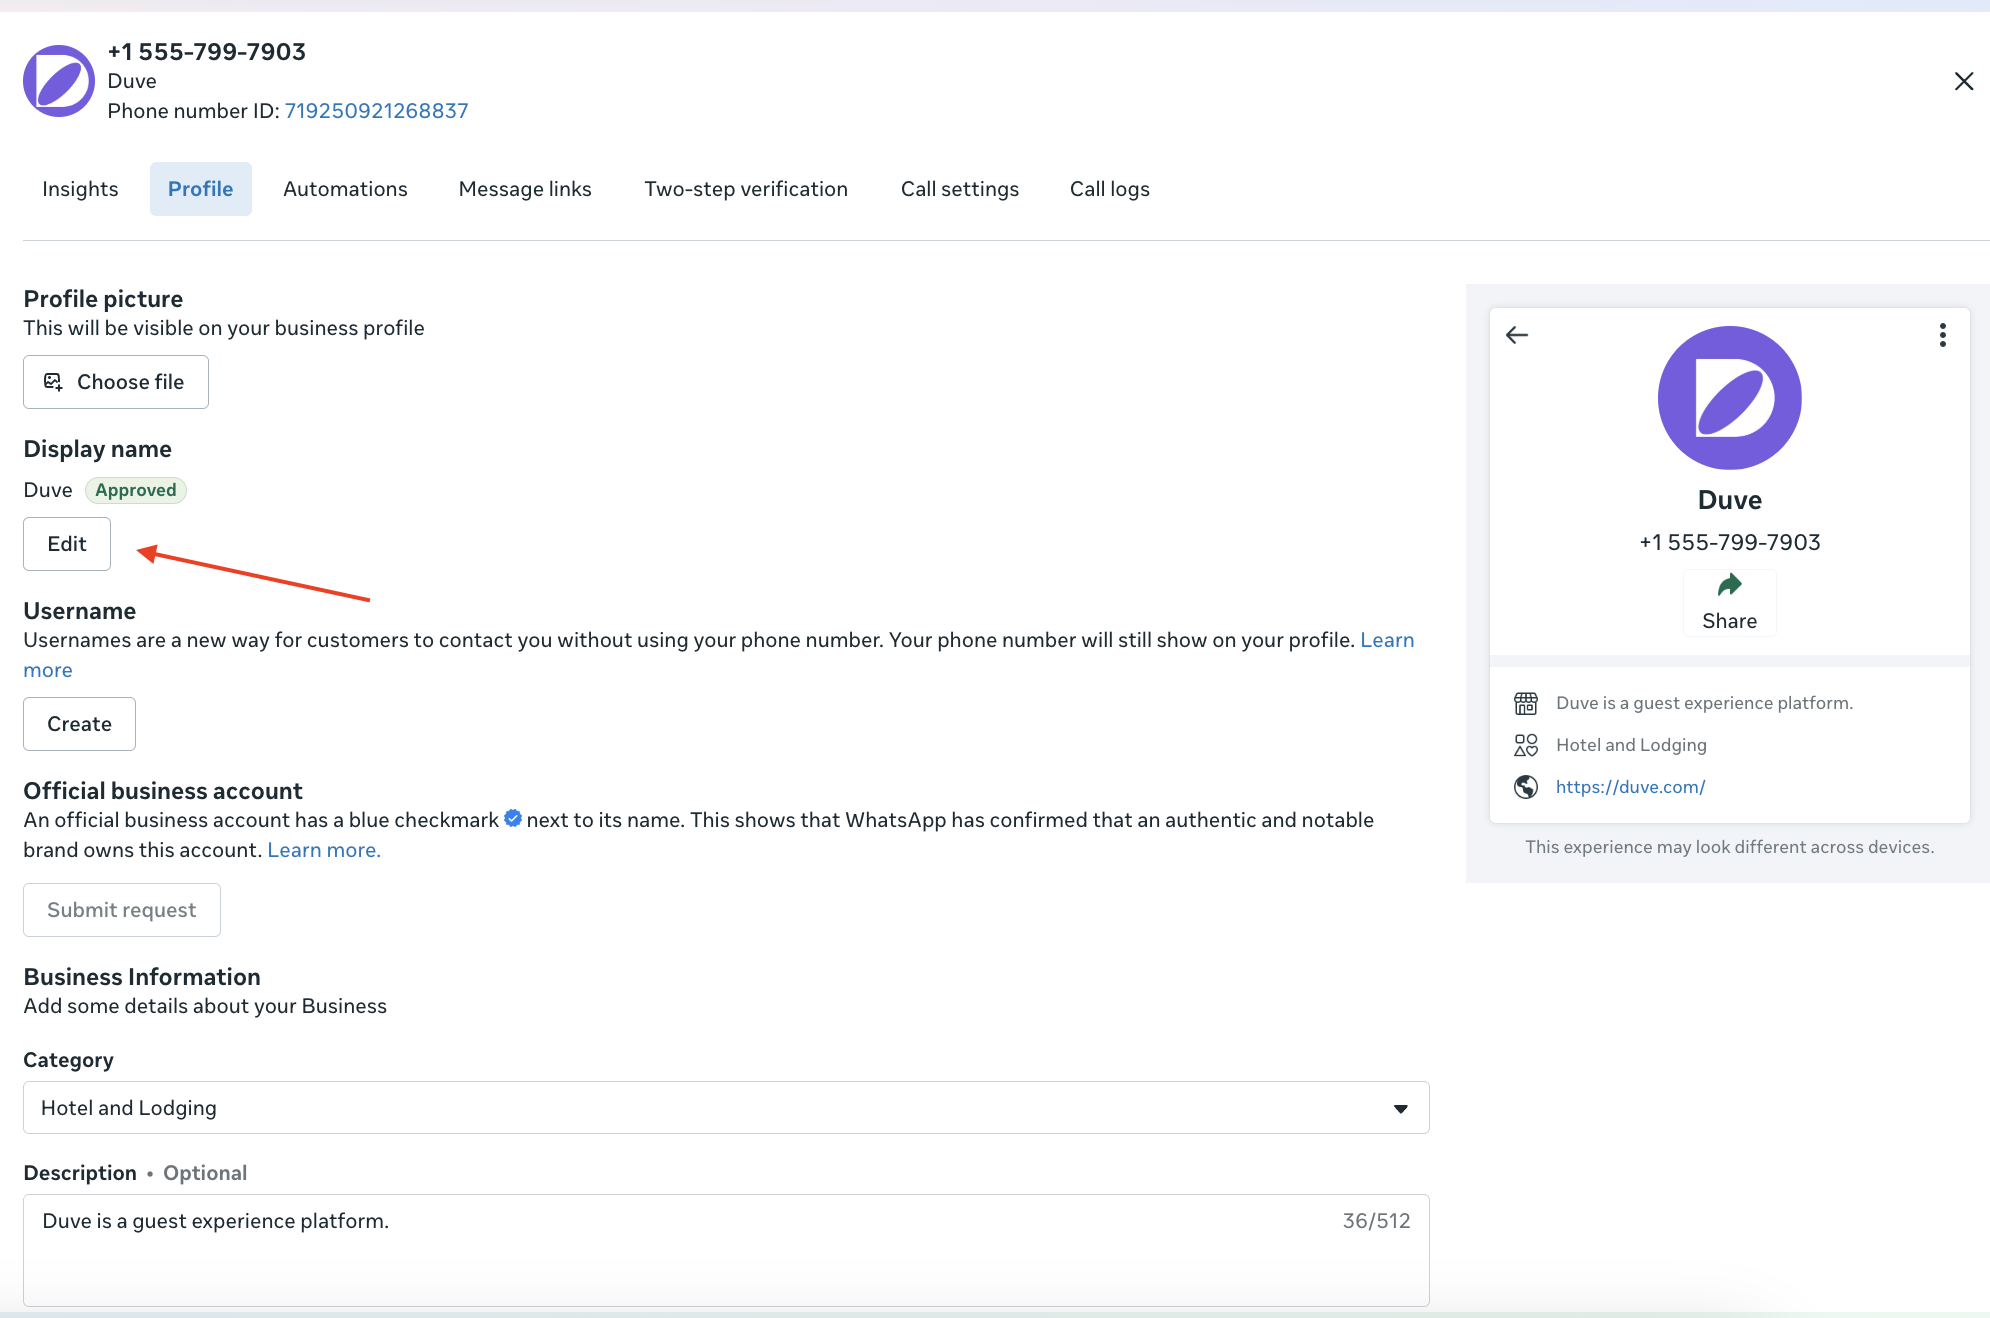Click the back arrow in the preview
This screenshot has height=1318, width=1990.
tap(1517, 335)
